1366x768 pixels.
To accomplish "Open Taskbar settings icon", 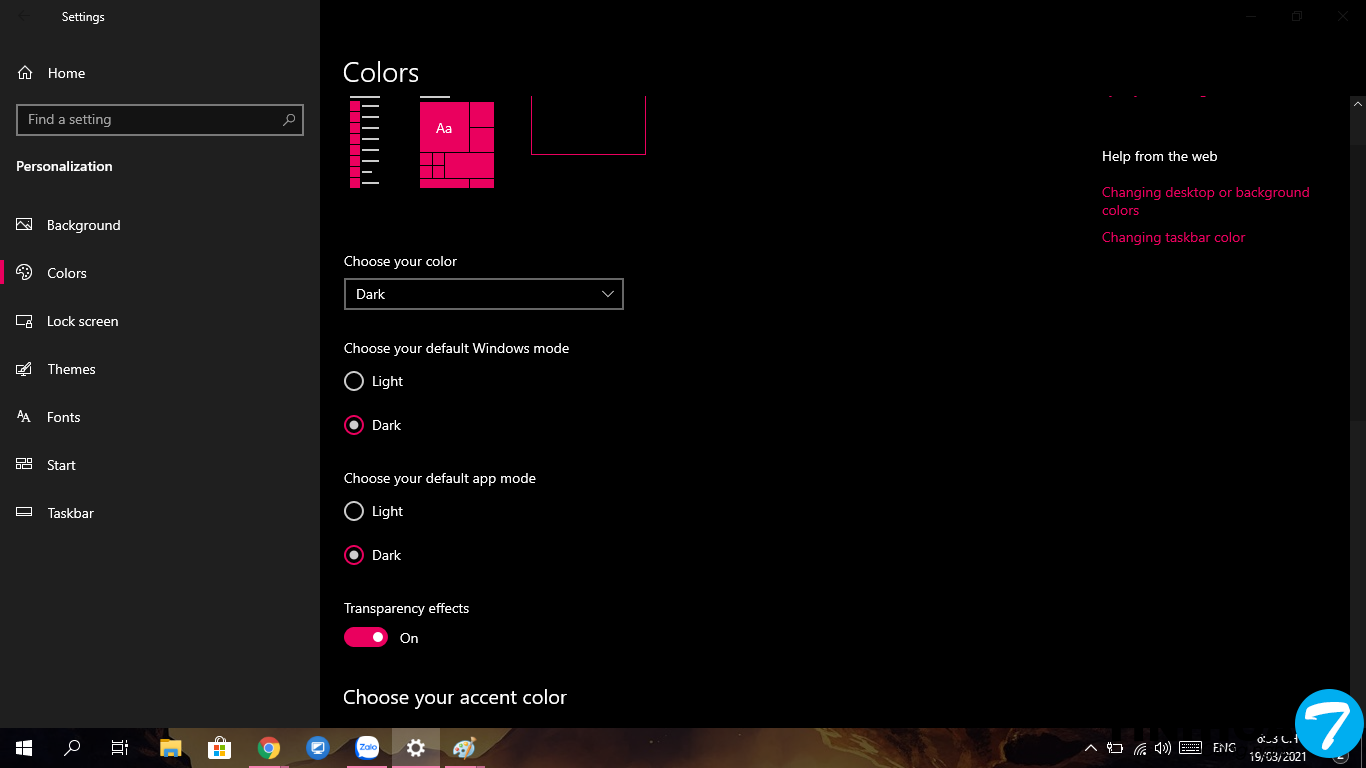I will 25,513.
